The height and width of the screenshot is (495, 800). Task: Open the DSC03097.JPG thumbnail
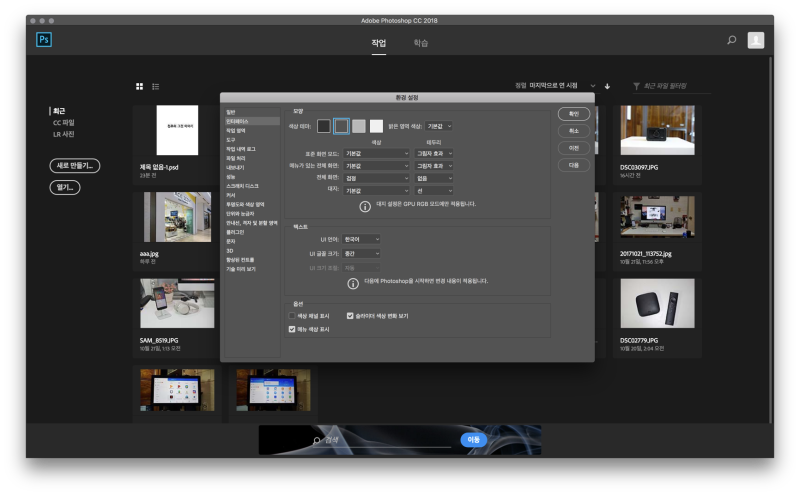[657, 130]
